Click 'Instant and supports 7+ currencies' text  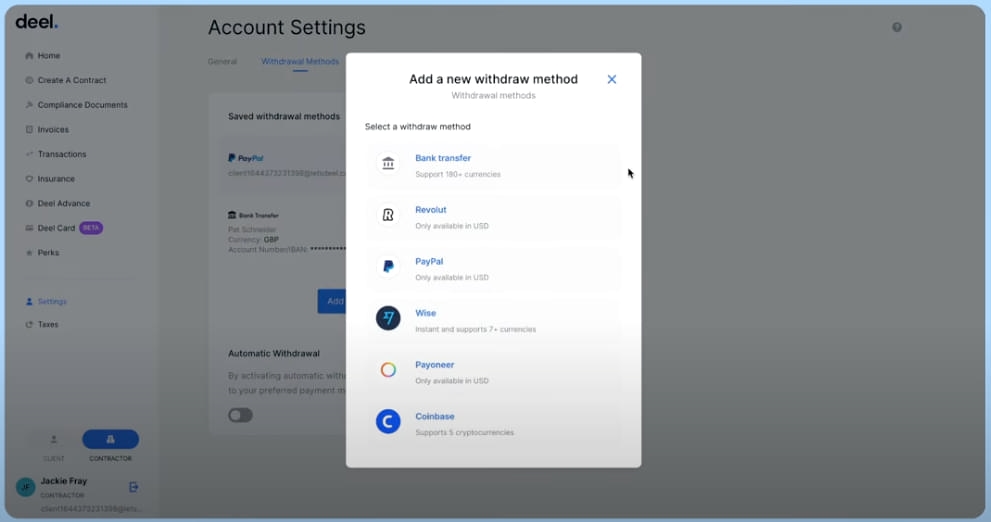pos(475,329)
